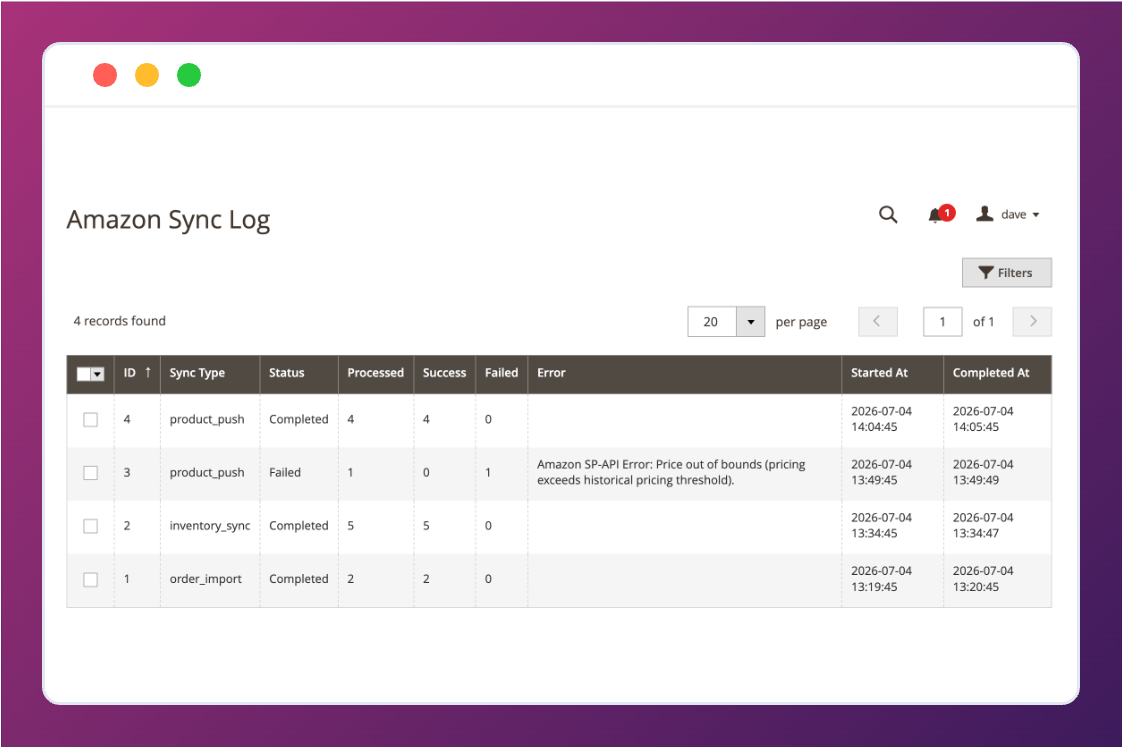Image resolution: width=1122 pixels, height=747 pixels.
Task: Click the yellow minimize window button
Action: pos(147,75)
